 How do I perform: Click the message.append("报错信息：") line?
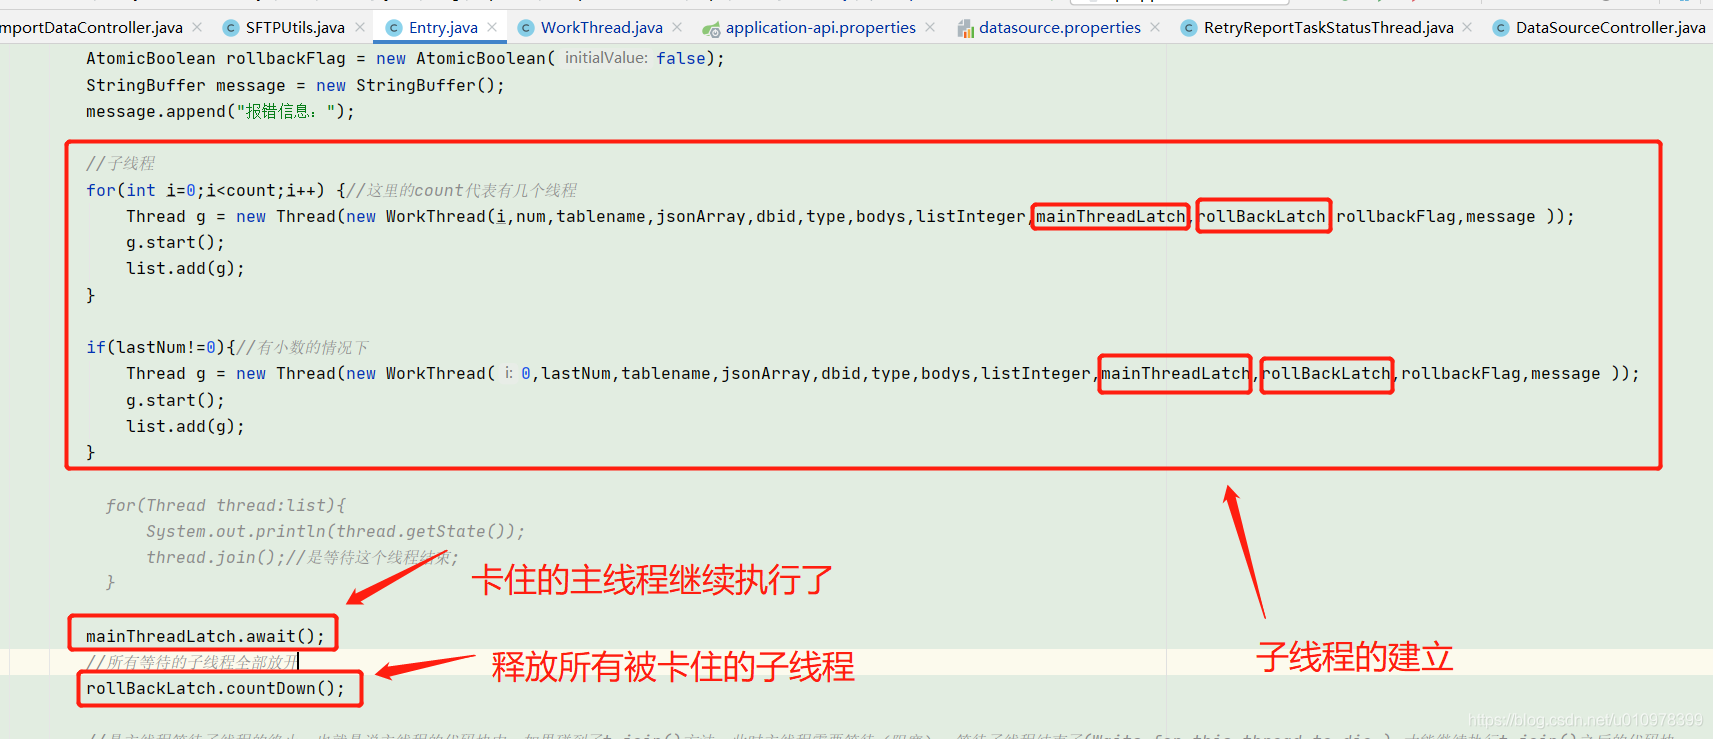220,111
